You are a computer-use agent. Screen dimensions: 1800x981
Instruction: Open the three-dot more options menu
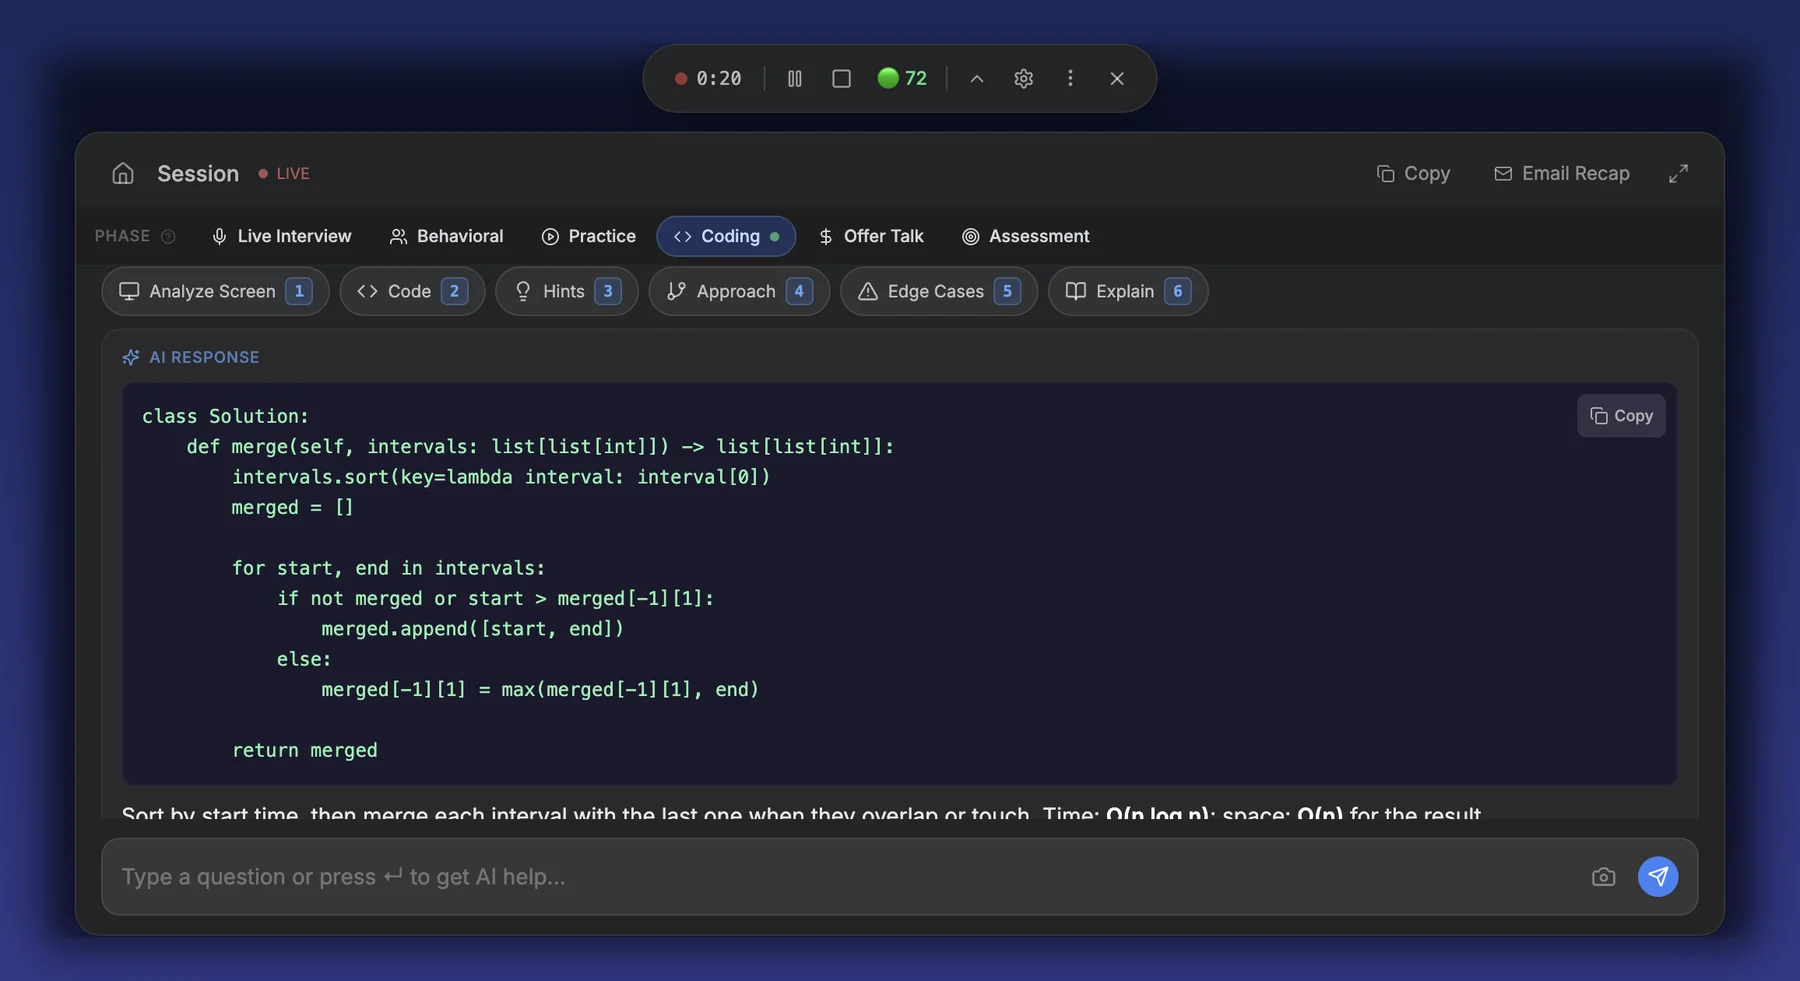[1070, 78]
